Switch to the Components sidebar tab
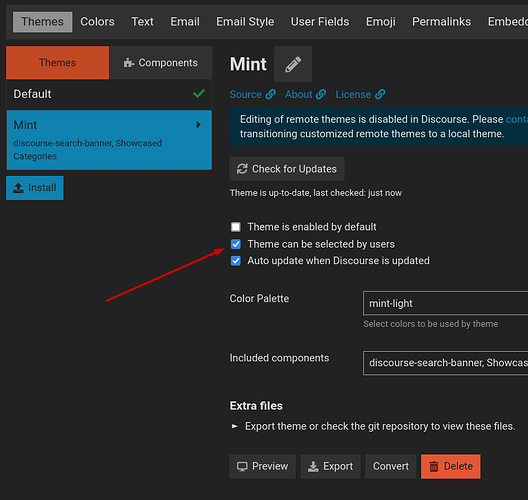The image size is (528, 500). pos(161,63)
